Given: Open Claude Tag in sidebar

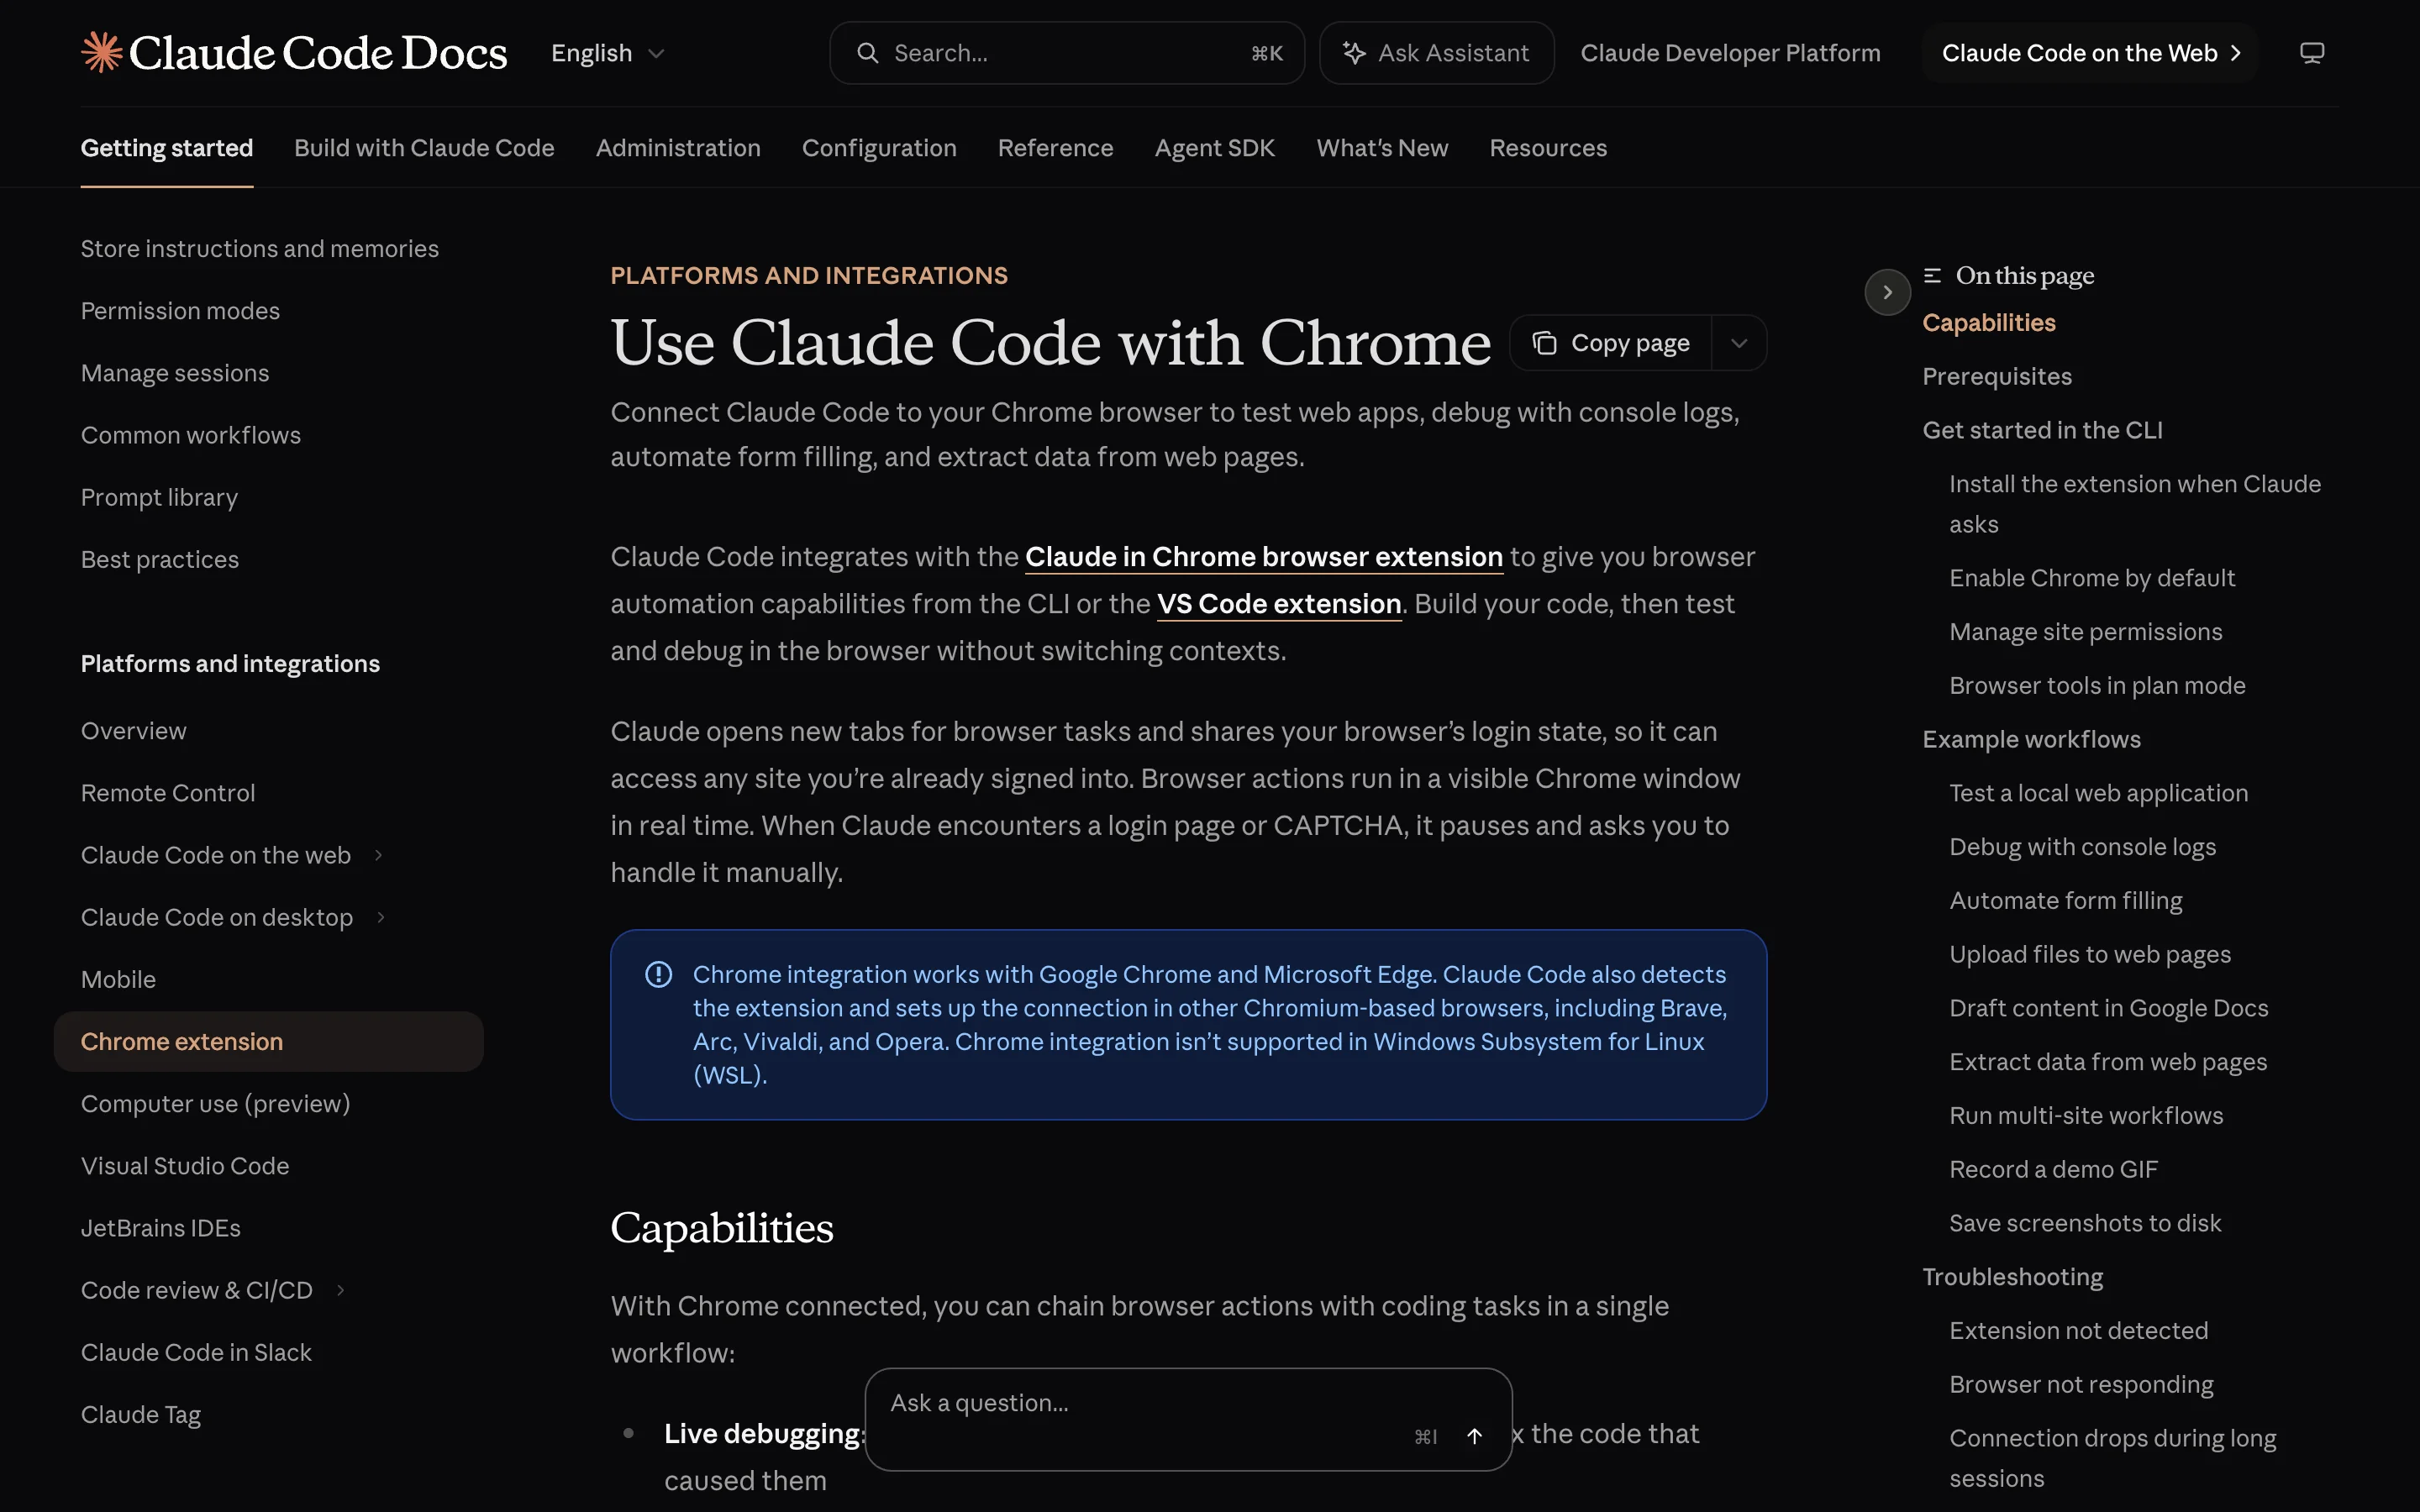Looking at the screenshot, I should tap(141, 1414).
